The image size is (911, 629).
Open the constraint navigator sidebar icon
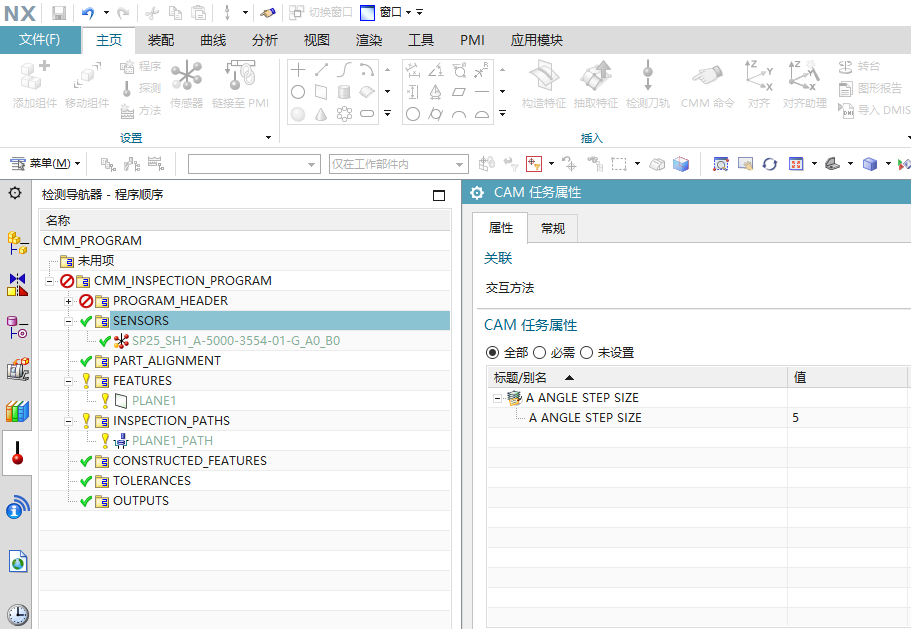pos(17,285)
